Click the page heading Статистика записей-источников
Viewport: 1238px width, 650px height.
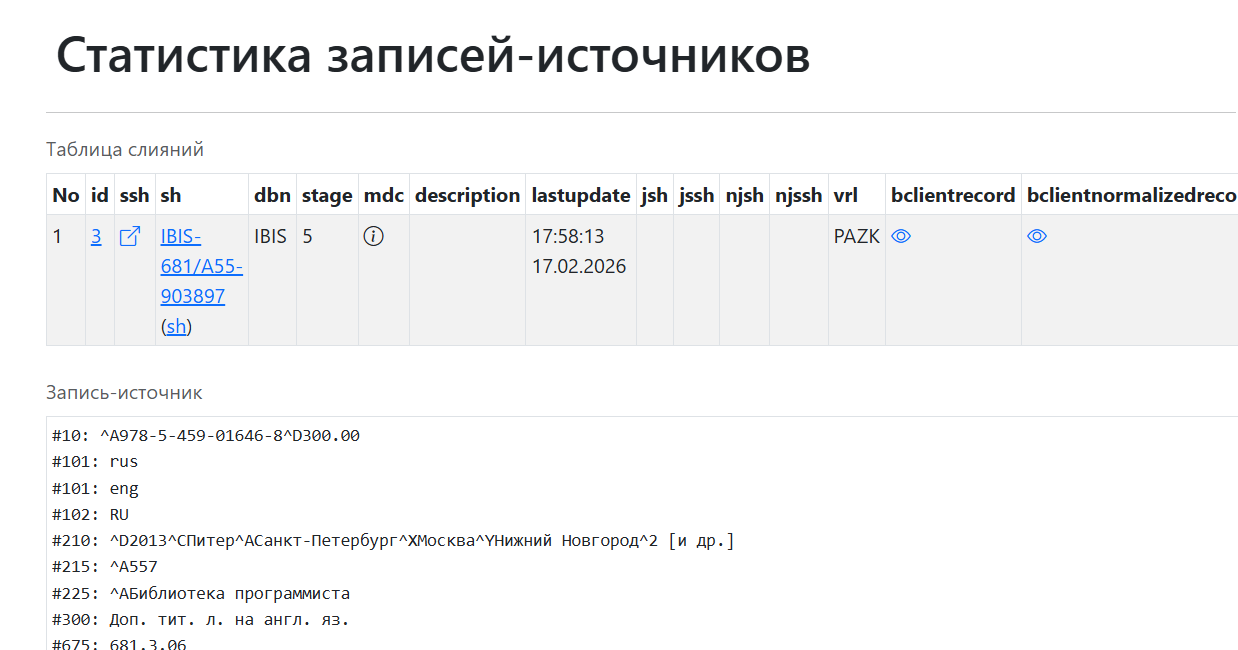click(432, 55)
